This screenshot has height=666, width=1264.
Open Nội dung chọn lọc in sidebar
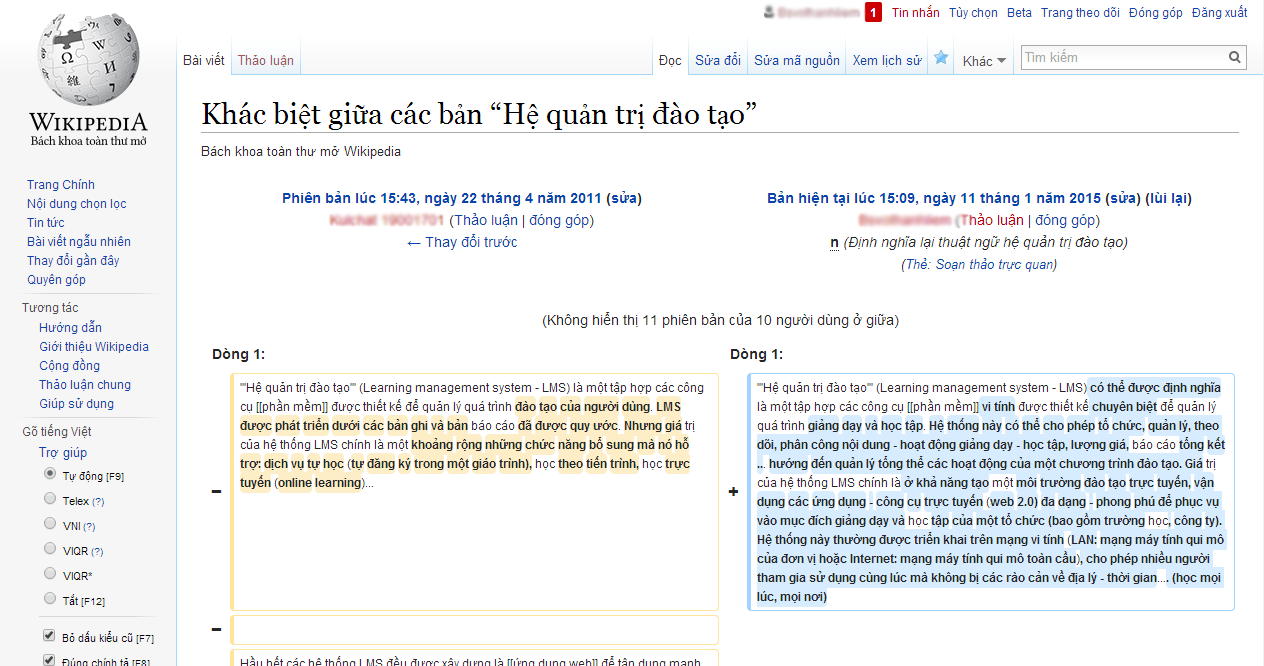pyautogui.click(x=77, y=204)
